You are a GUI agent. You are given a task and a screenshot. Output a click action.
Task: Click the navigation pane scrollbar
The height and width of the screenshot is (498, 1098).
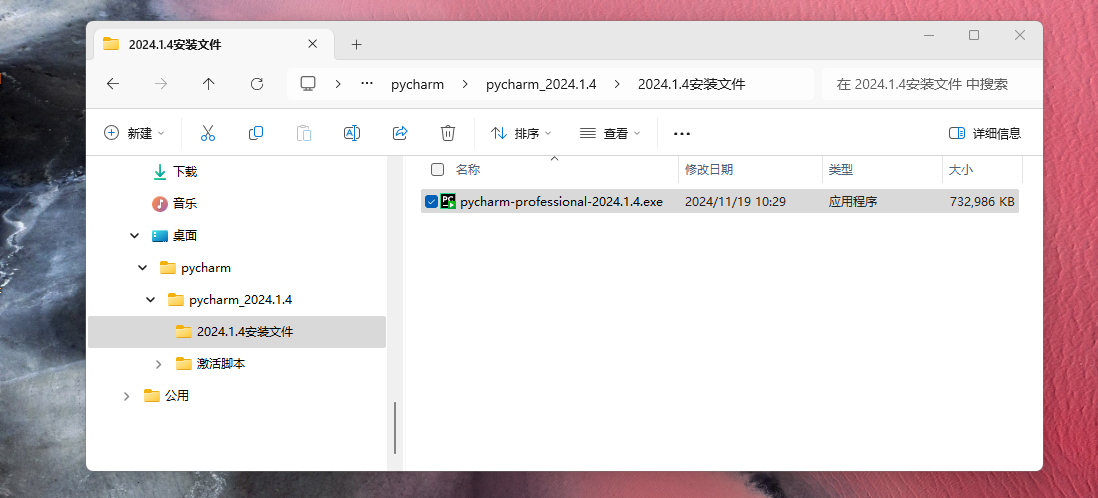click(x=395, y=427)
